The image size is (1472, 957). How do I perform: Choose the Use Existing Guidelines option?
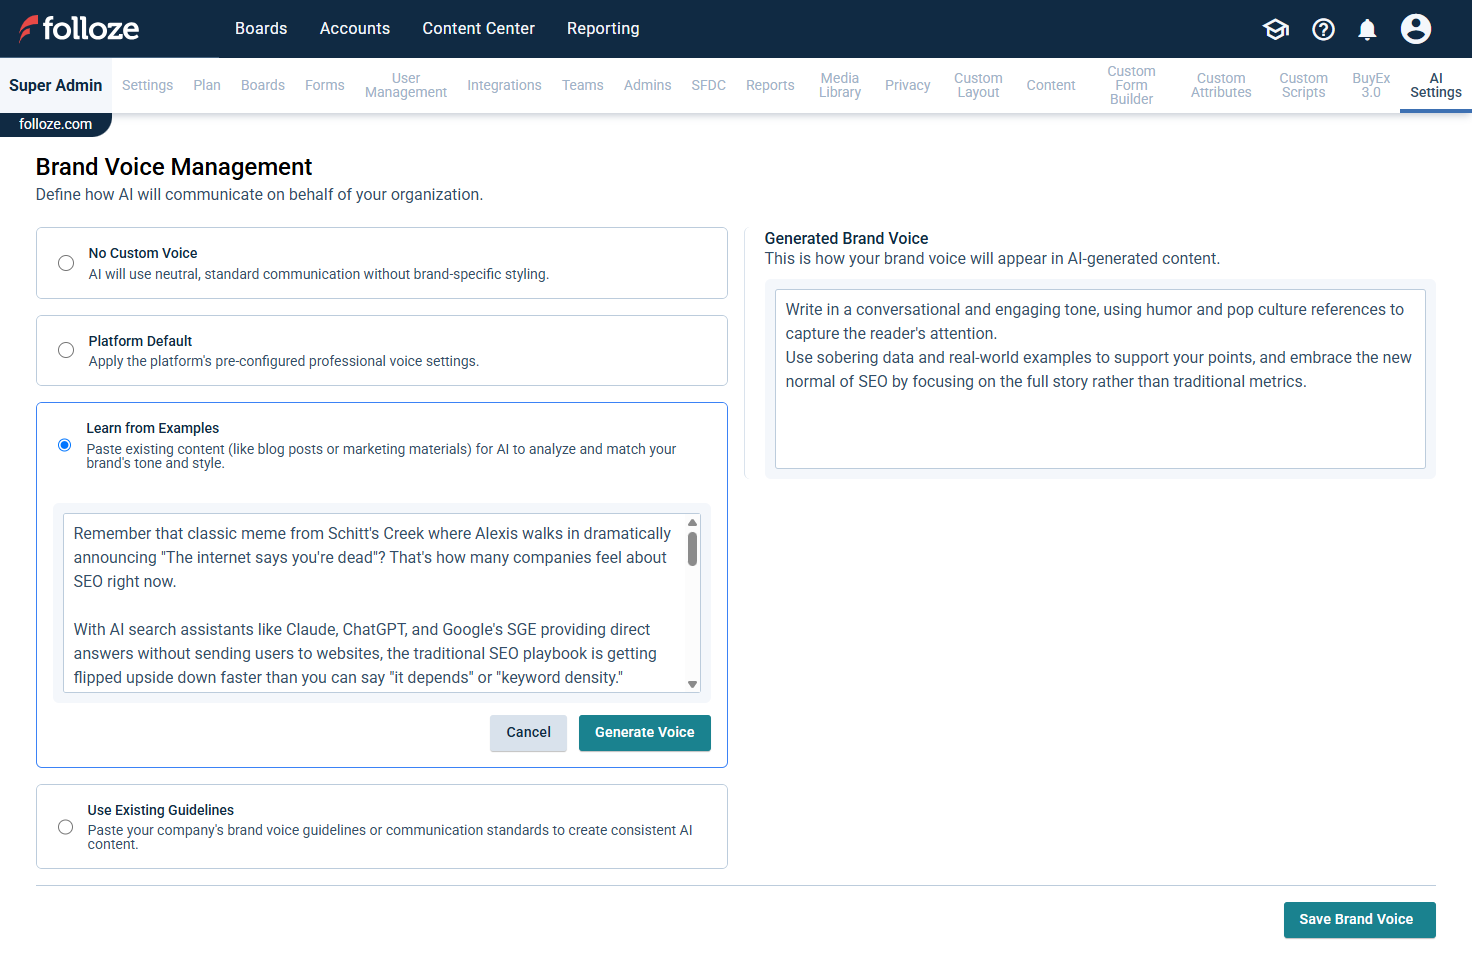coord(66,827)
